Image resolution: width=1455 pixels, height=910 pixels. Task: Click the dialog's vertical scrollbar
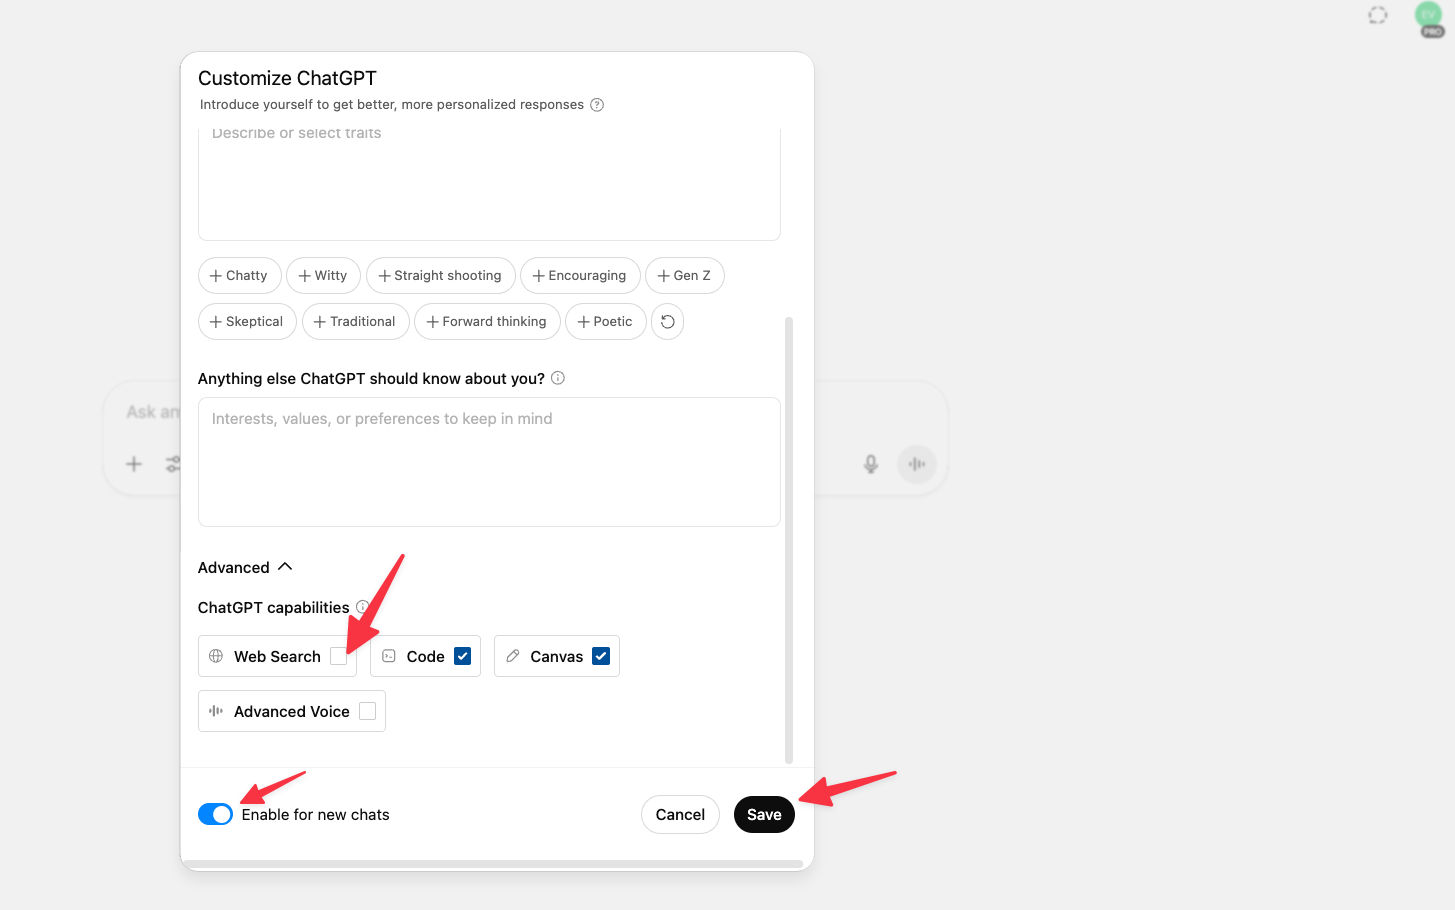tap(789, 540)
